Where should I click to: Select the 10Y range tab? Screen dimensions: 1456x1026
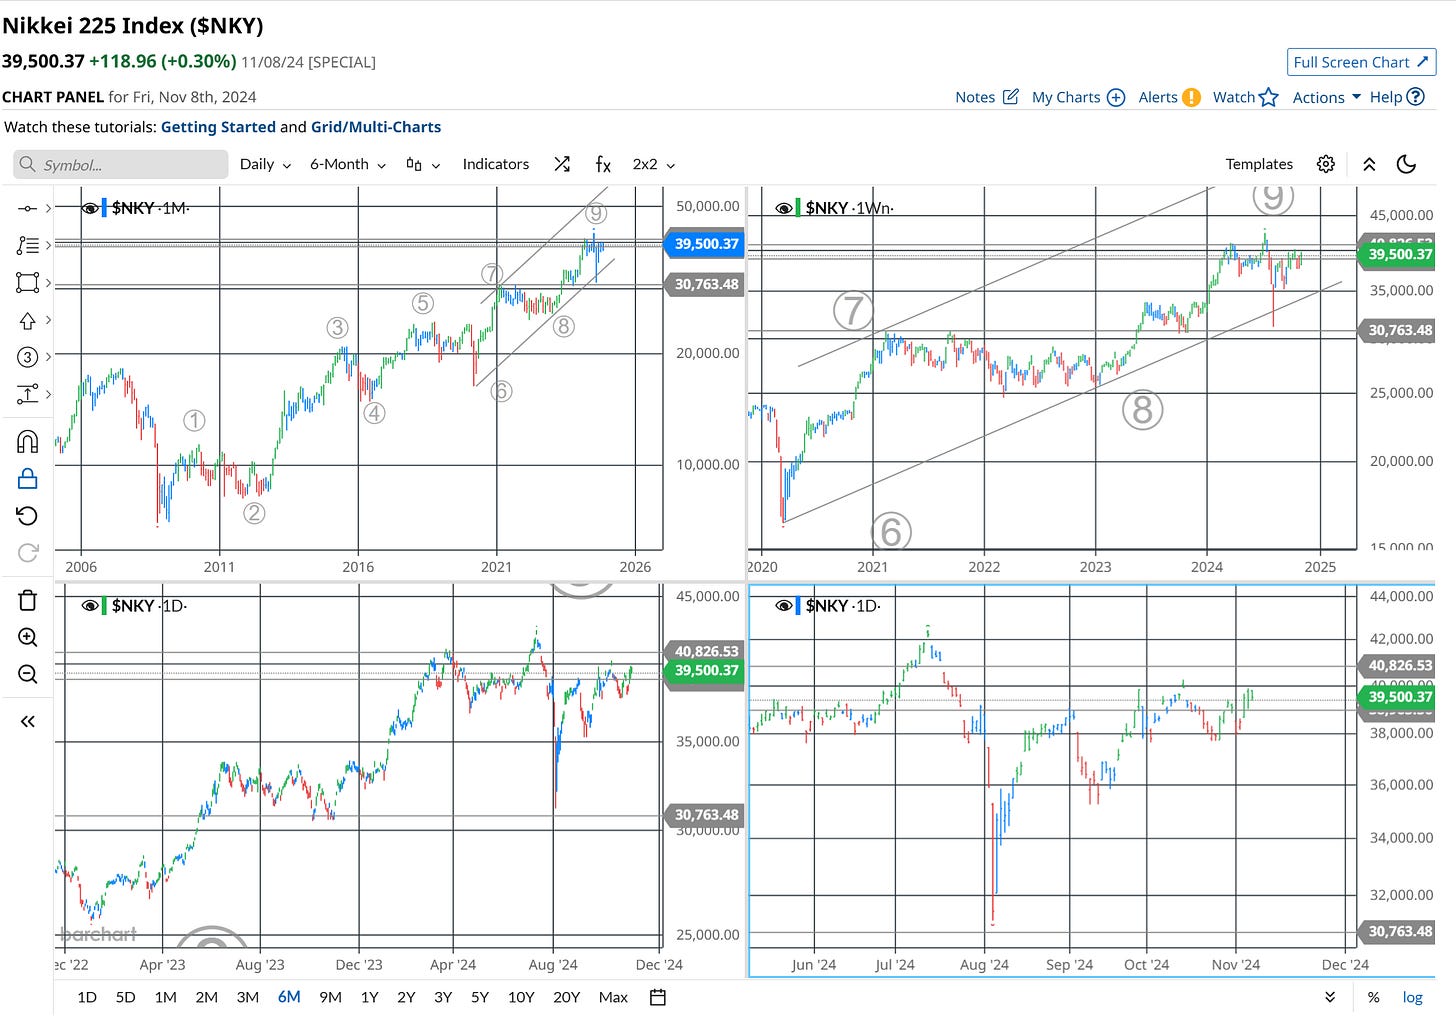pos(520,997)
